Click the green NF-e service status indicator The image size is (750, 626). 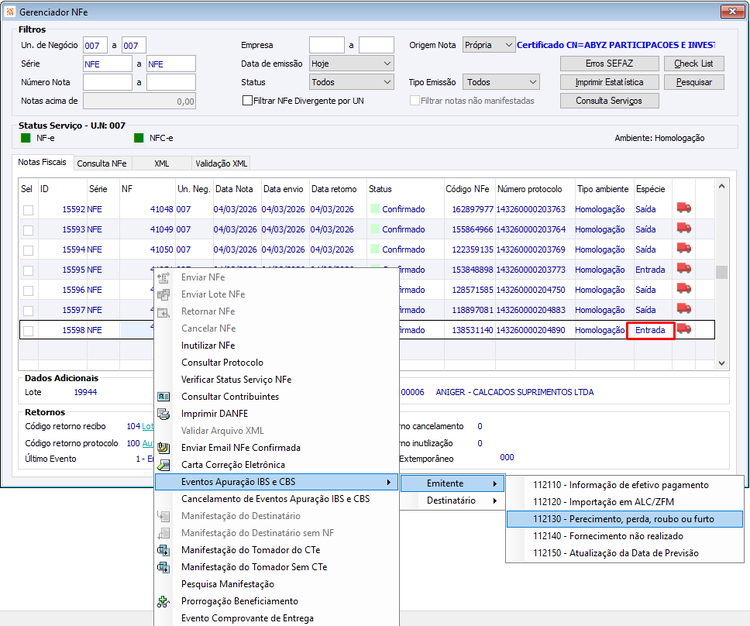point(26,138)
